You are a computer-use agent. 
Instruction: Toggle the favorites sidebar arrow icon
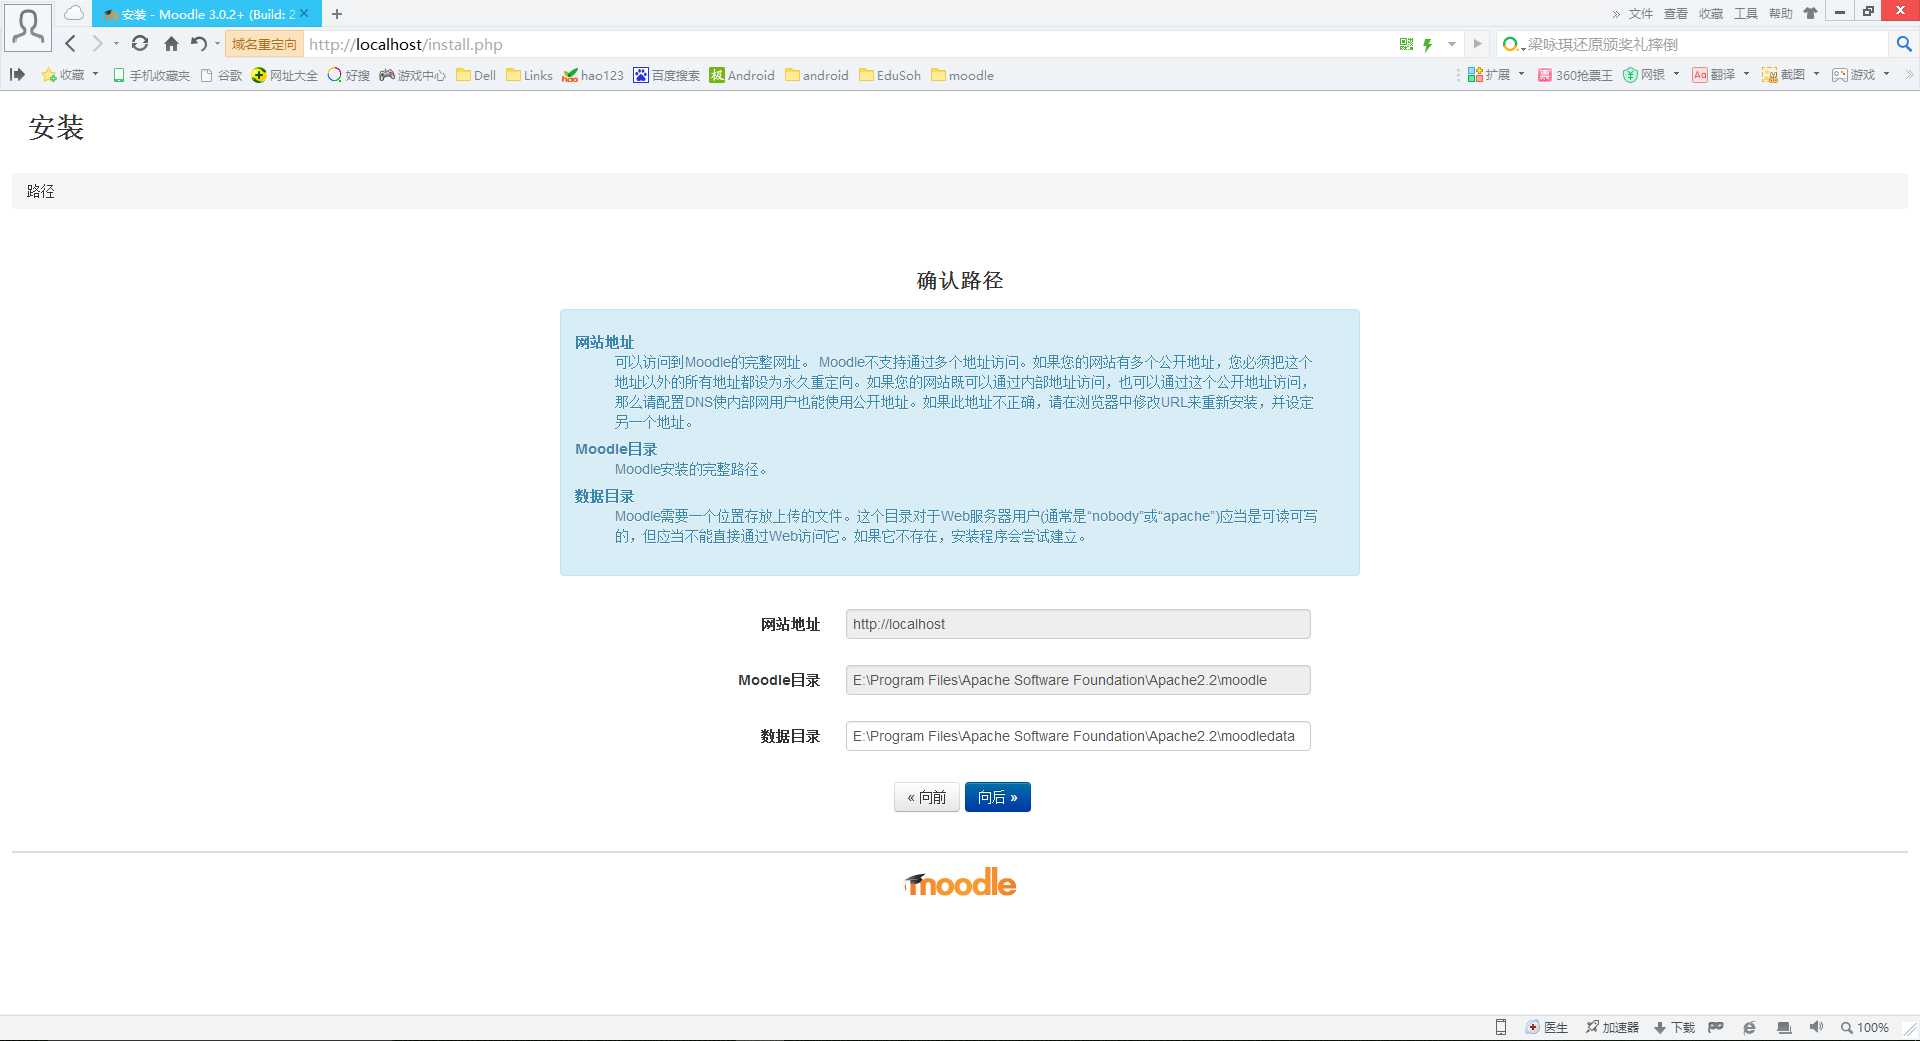[17, 75]
